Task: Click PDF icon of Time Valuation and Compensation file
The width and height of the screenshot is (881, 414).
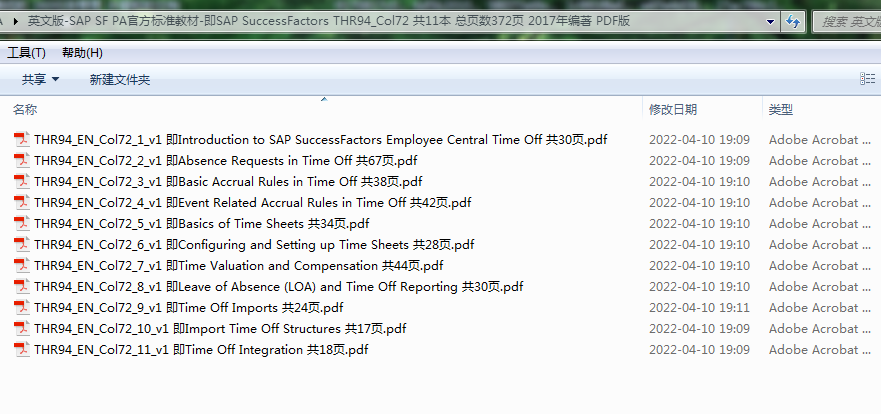Action: coord(22,265)
